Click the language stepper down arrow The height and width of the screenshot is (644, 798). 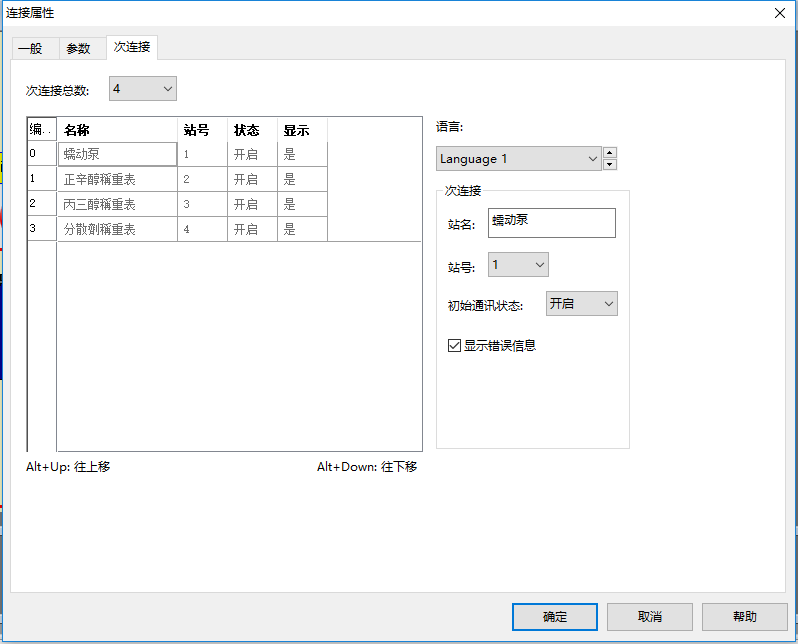pos(610,165)
